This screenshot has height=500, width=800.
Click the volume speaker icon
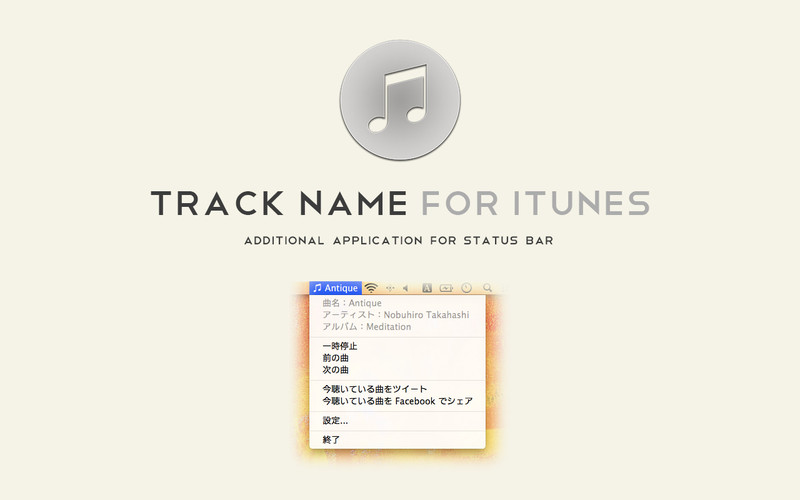click(406, 288)
